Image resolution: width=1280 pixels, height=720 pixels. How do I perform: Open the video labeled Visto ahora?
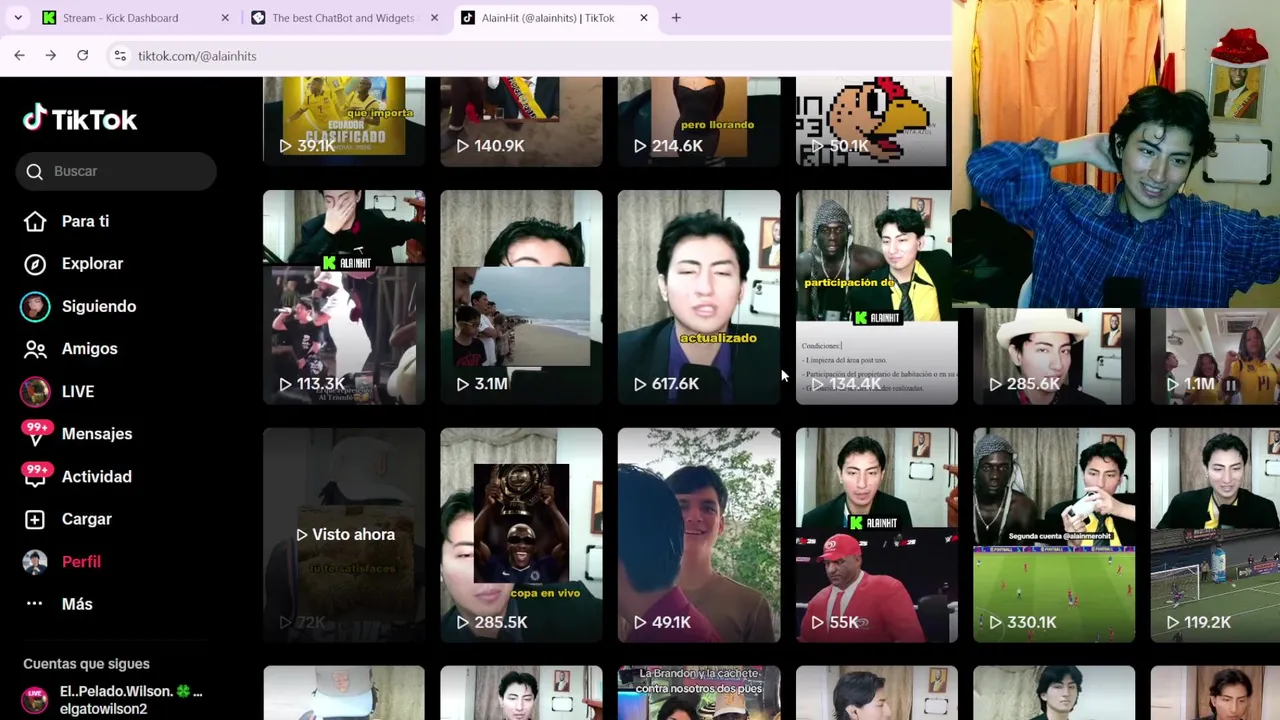(344, 535)
